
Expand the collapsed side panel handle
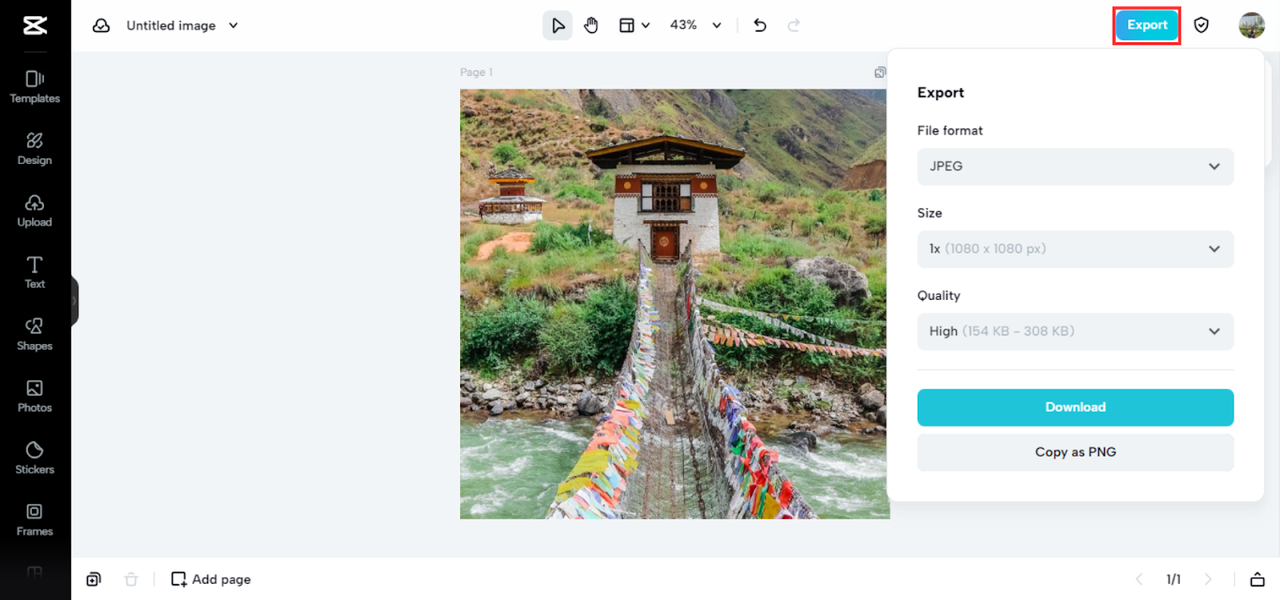74,300
